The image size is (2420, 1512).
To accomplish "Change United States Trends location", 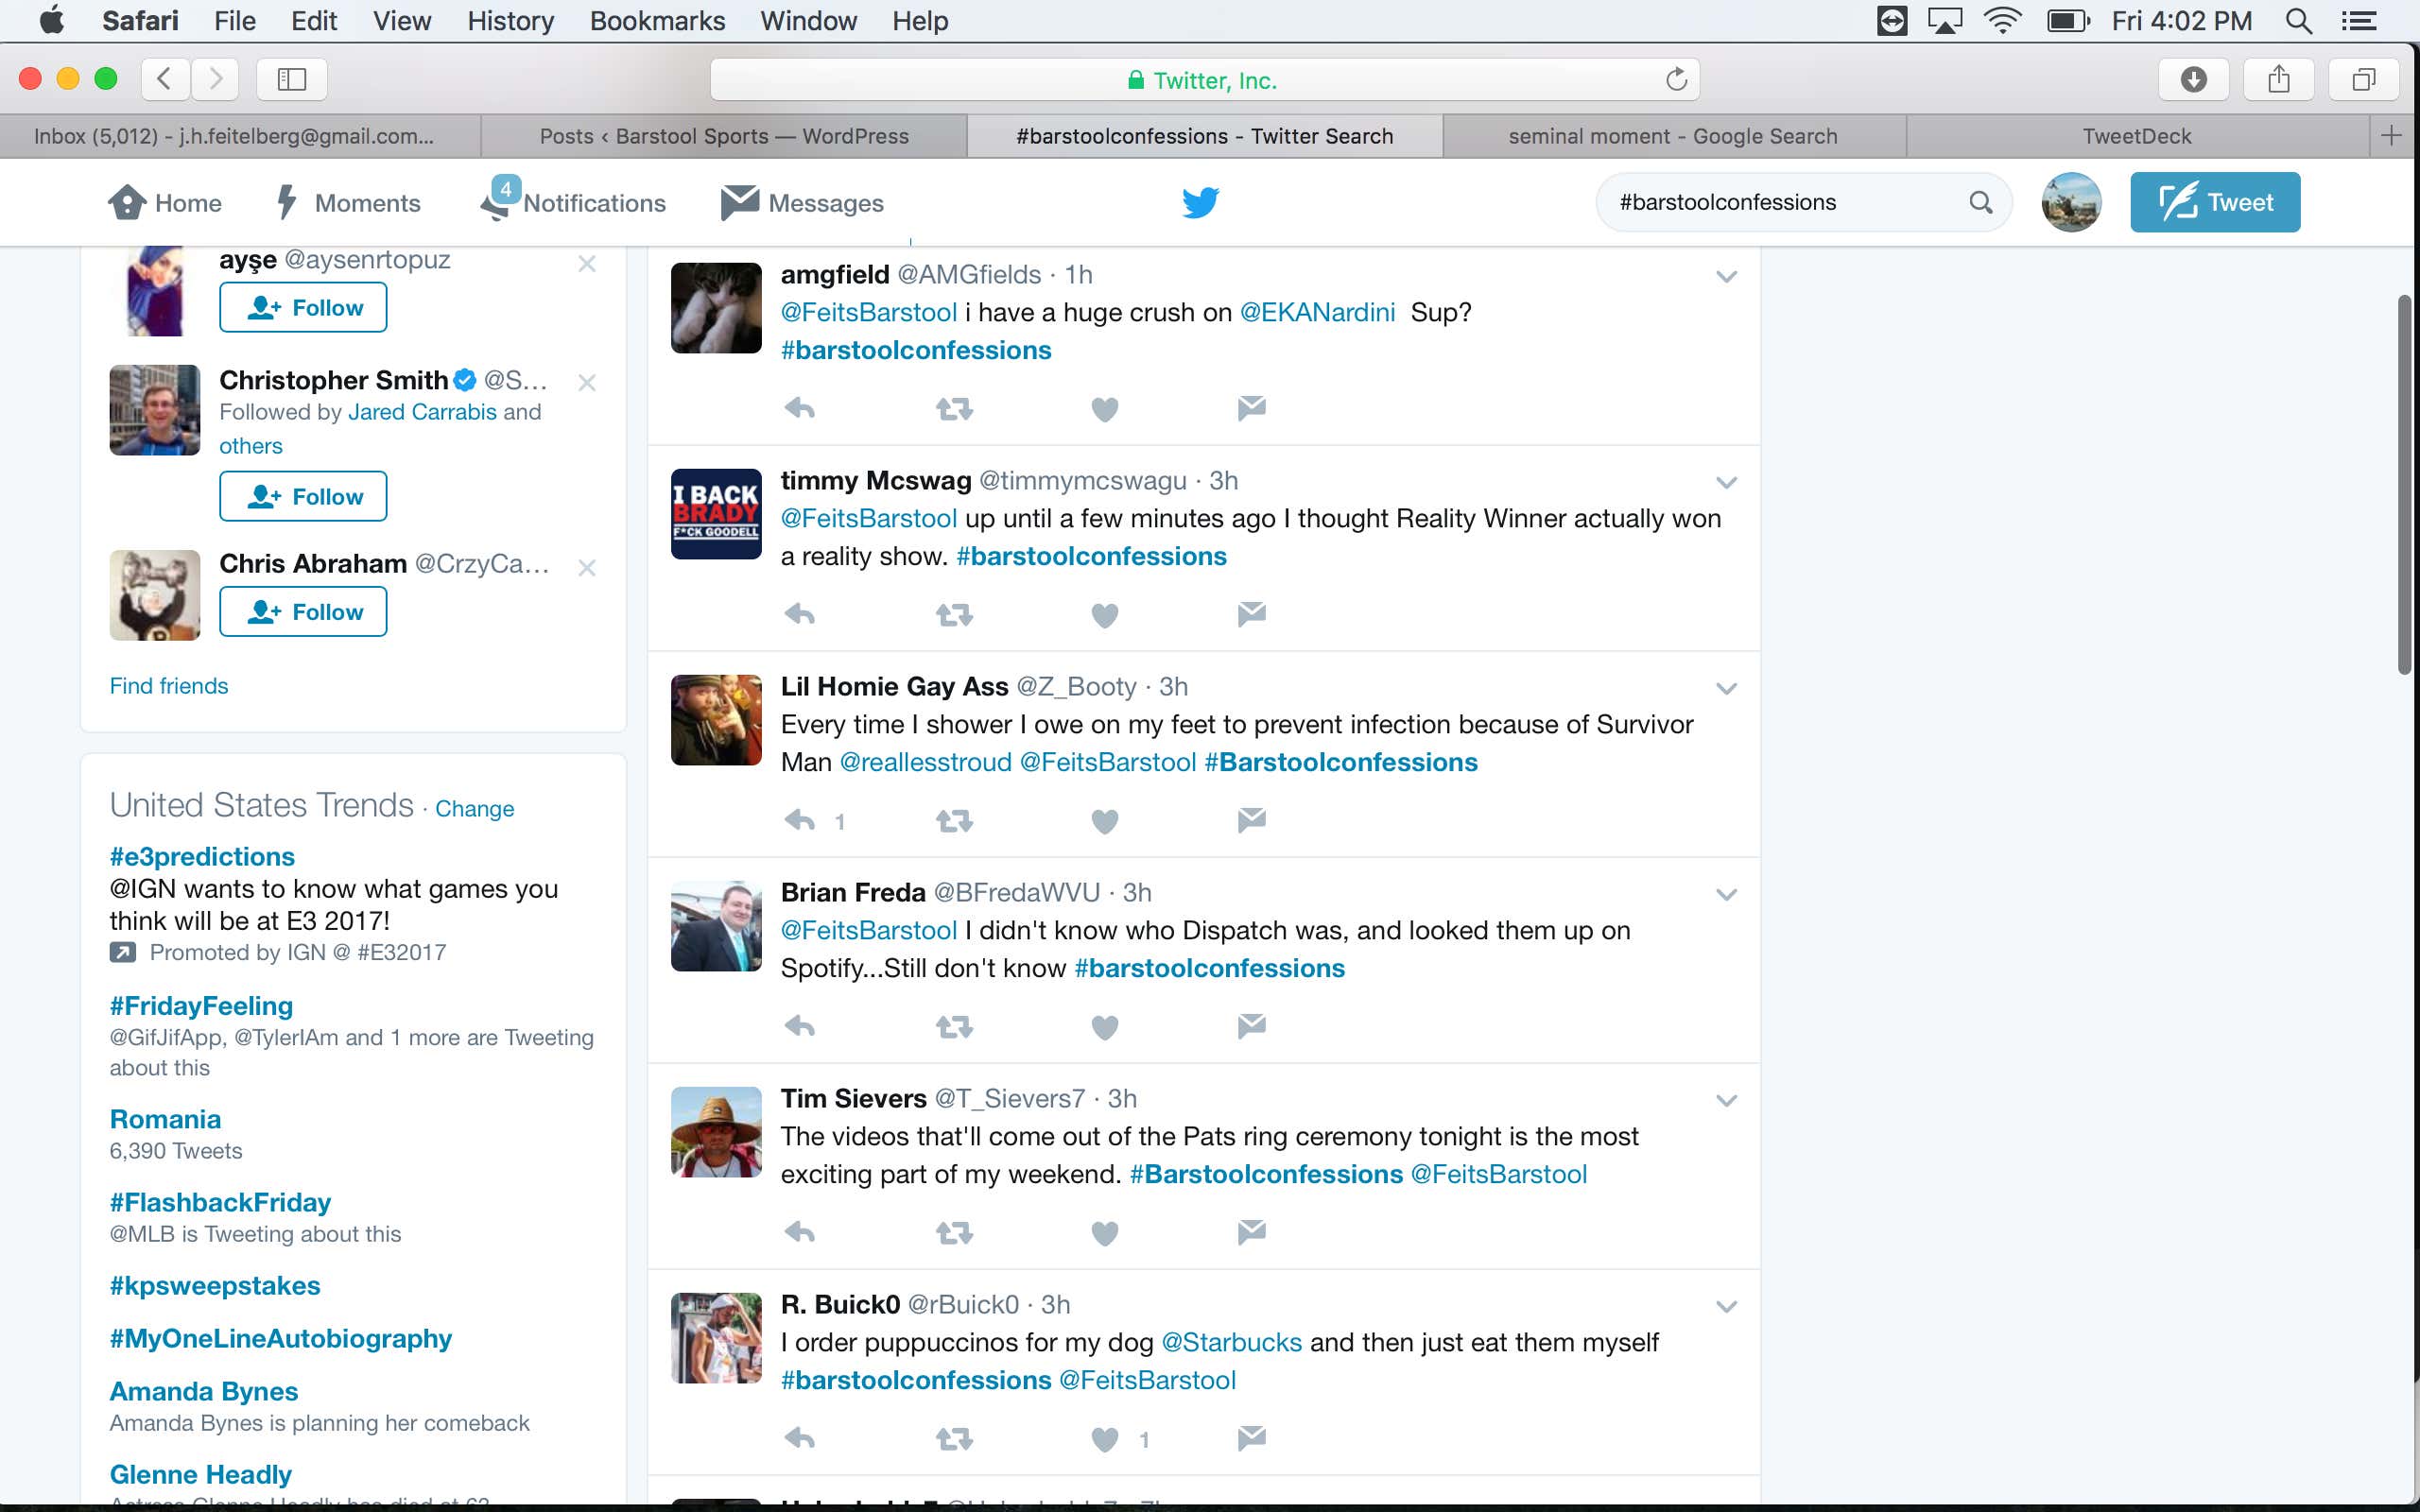I will [474, 809].
